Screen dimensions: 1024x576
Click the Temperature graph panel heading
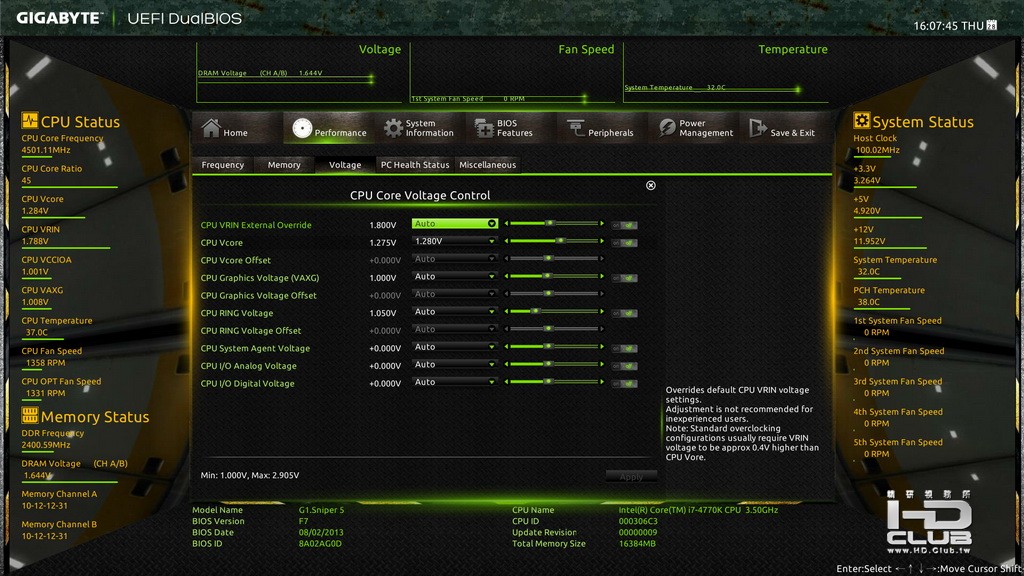click(793, 49)
